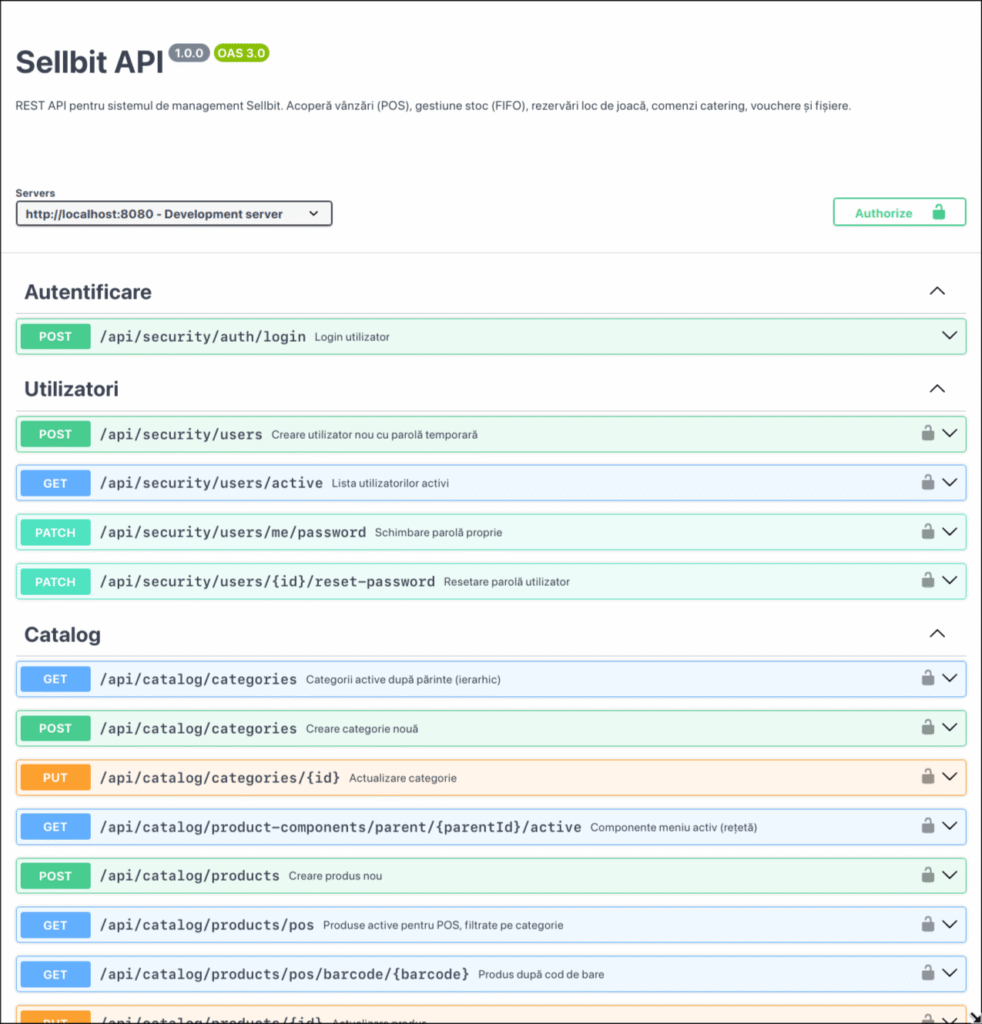Viewport: 982px width, 1024px height.
Task: Collapse the Utilizatori section chevron
Action: (x=937, y=389)
